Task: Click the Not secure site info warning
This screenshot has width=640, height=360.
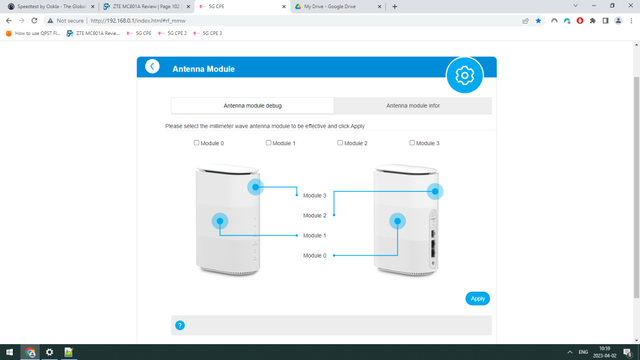Action: [66, 21]
